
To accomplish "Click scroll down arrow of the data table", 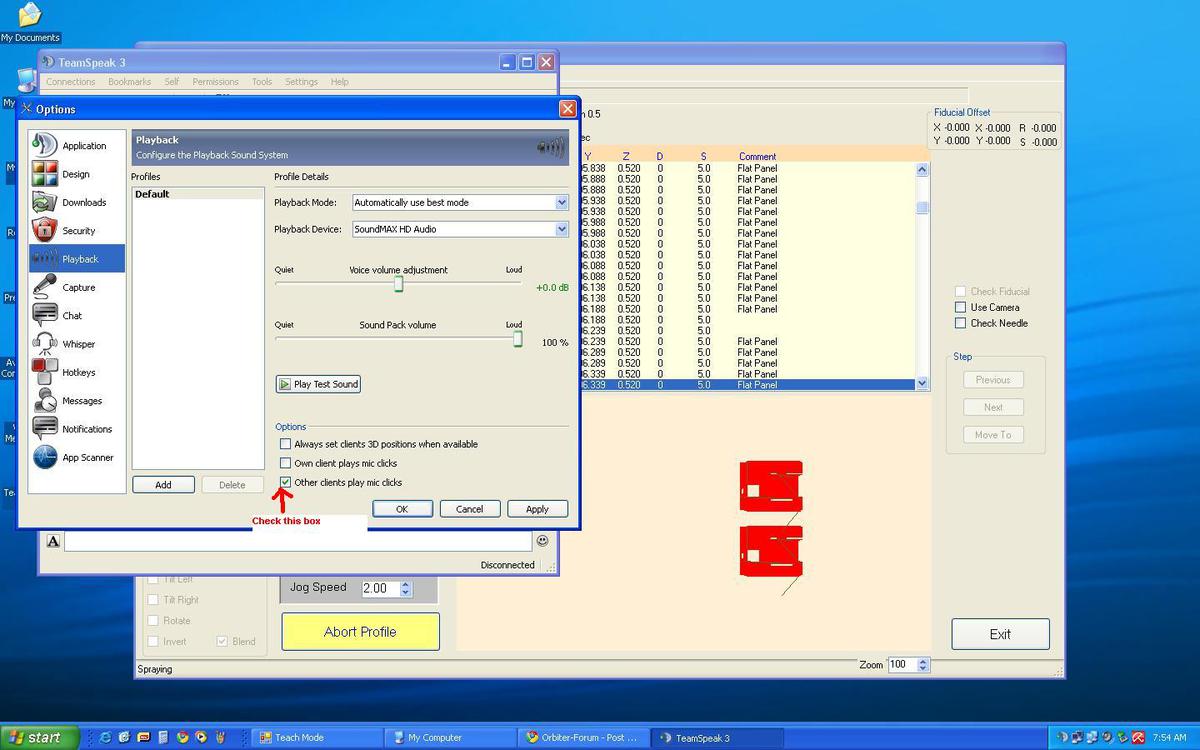I will [x=922, y=383].
